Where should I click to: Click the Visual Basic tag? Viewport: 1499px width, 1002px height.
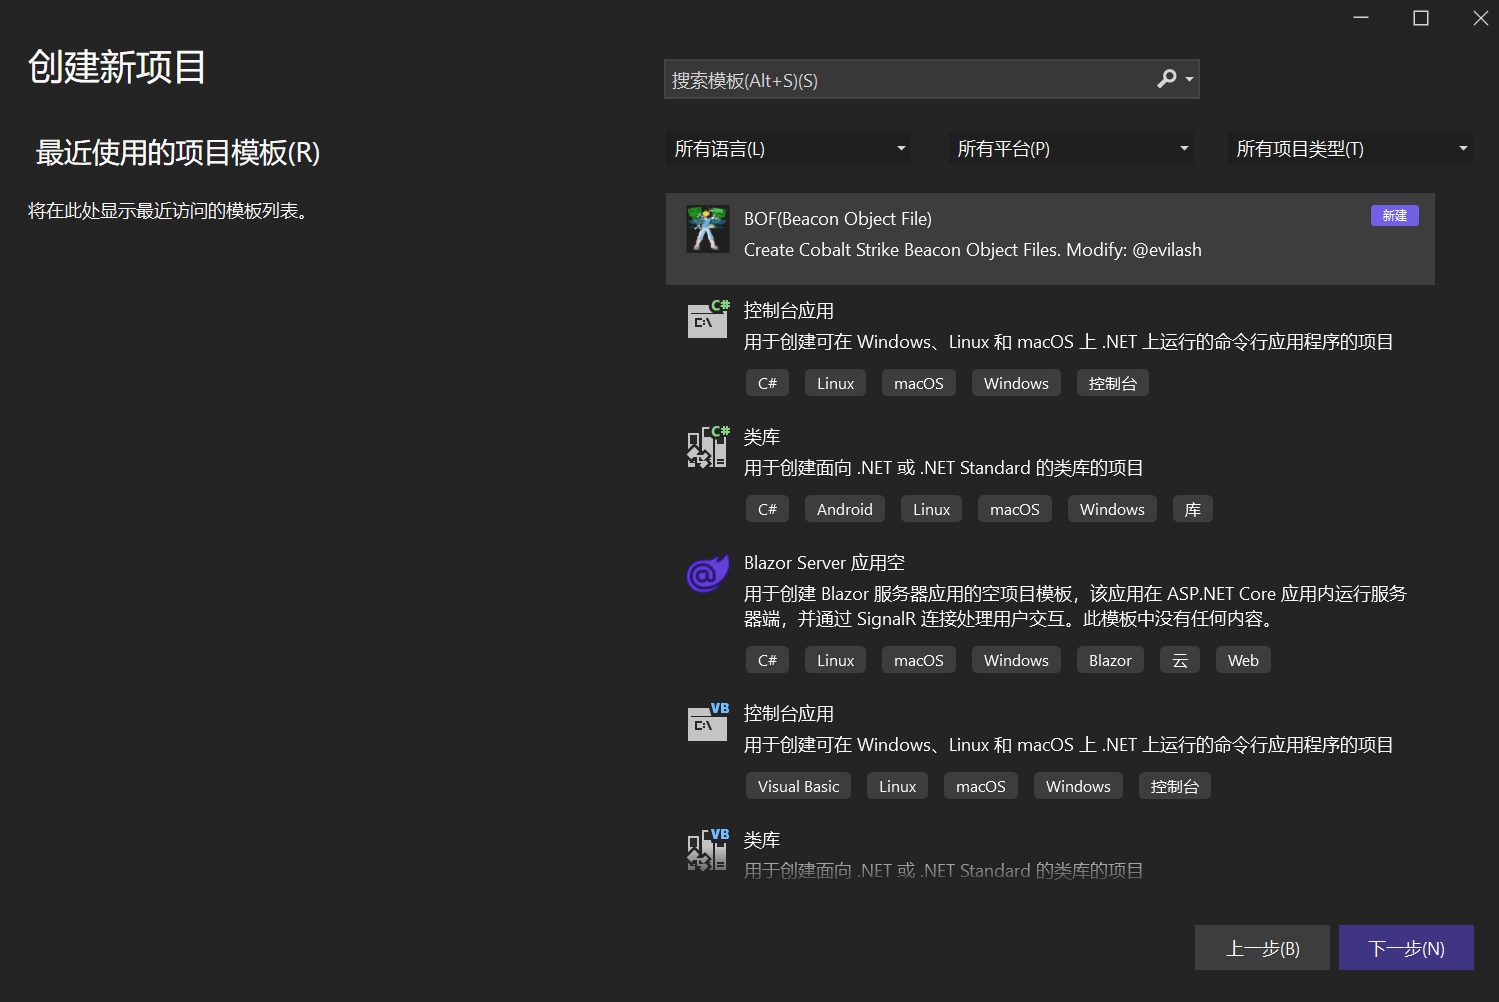tap(799, 786)
